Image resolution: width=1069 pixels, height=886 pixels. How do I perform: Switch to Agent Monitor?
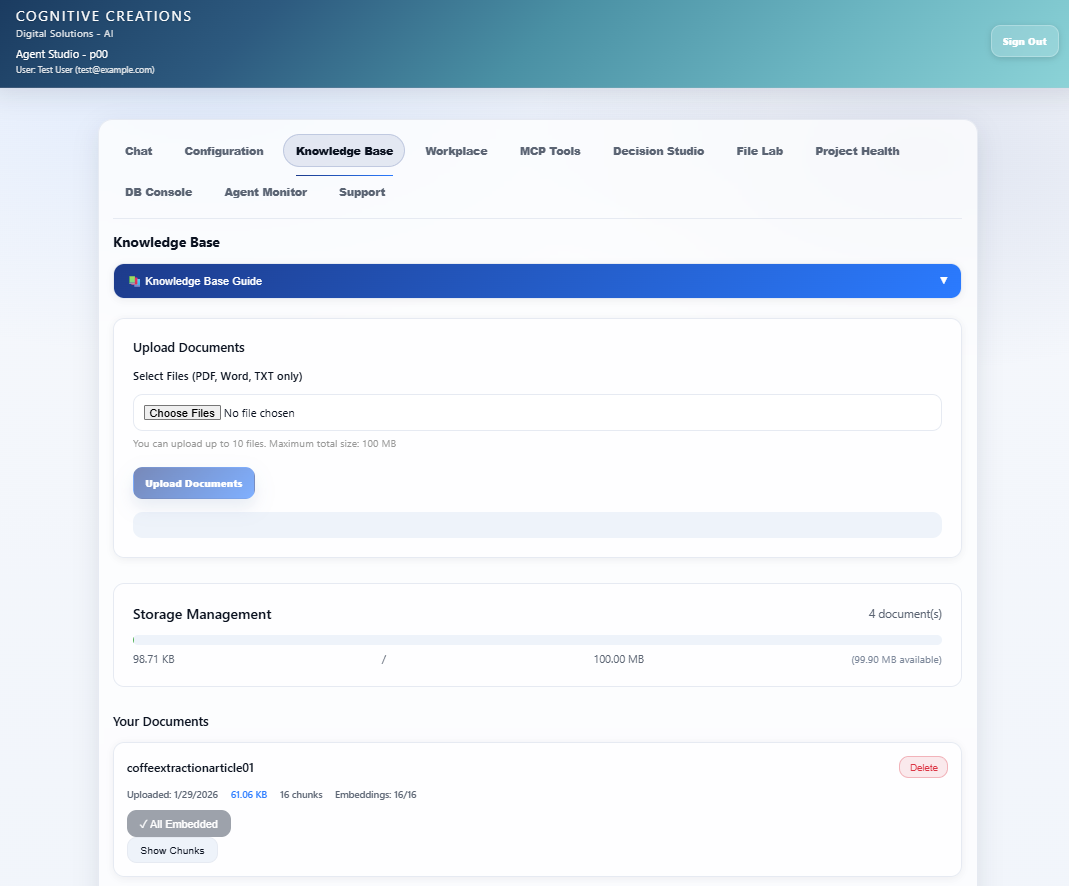pos(265,192)
